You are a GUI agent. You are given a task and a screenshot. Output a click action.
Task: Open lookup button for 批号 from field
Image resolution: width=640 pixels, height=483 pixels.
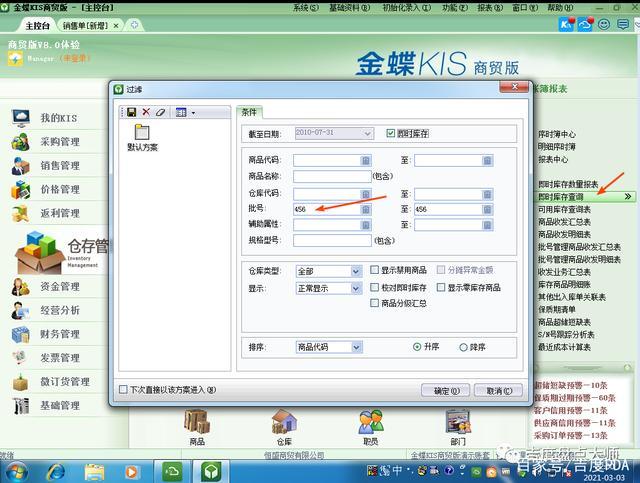[x=366, y=209]
